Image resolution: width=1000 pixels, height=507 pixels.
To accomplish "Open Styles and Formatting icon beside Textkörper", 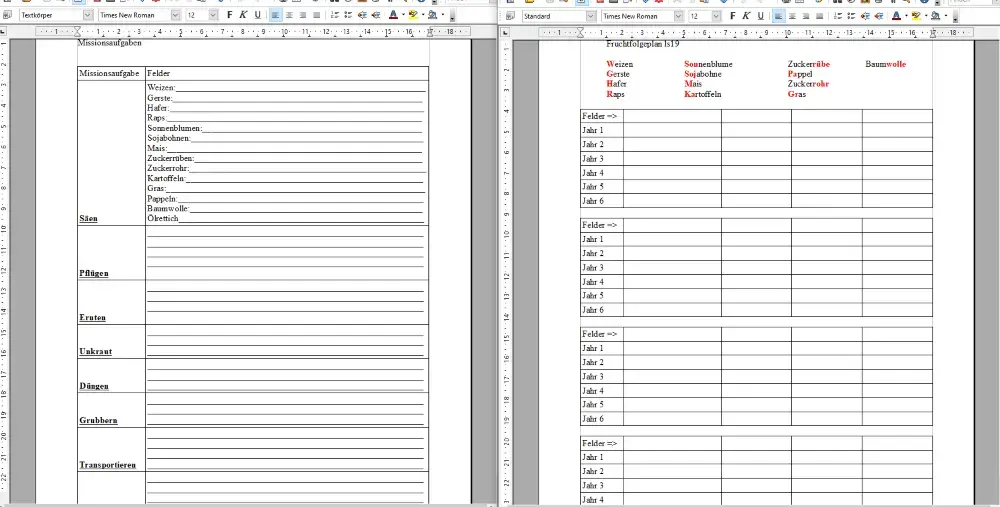I will point(7,16).
